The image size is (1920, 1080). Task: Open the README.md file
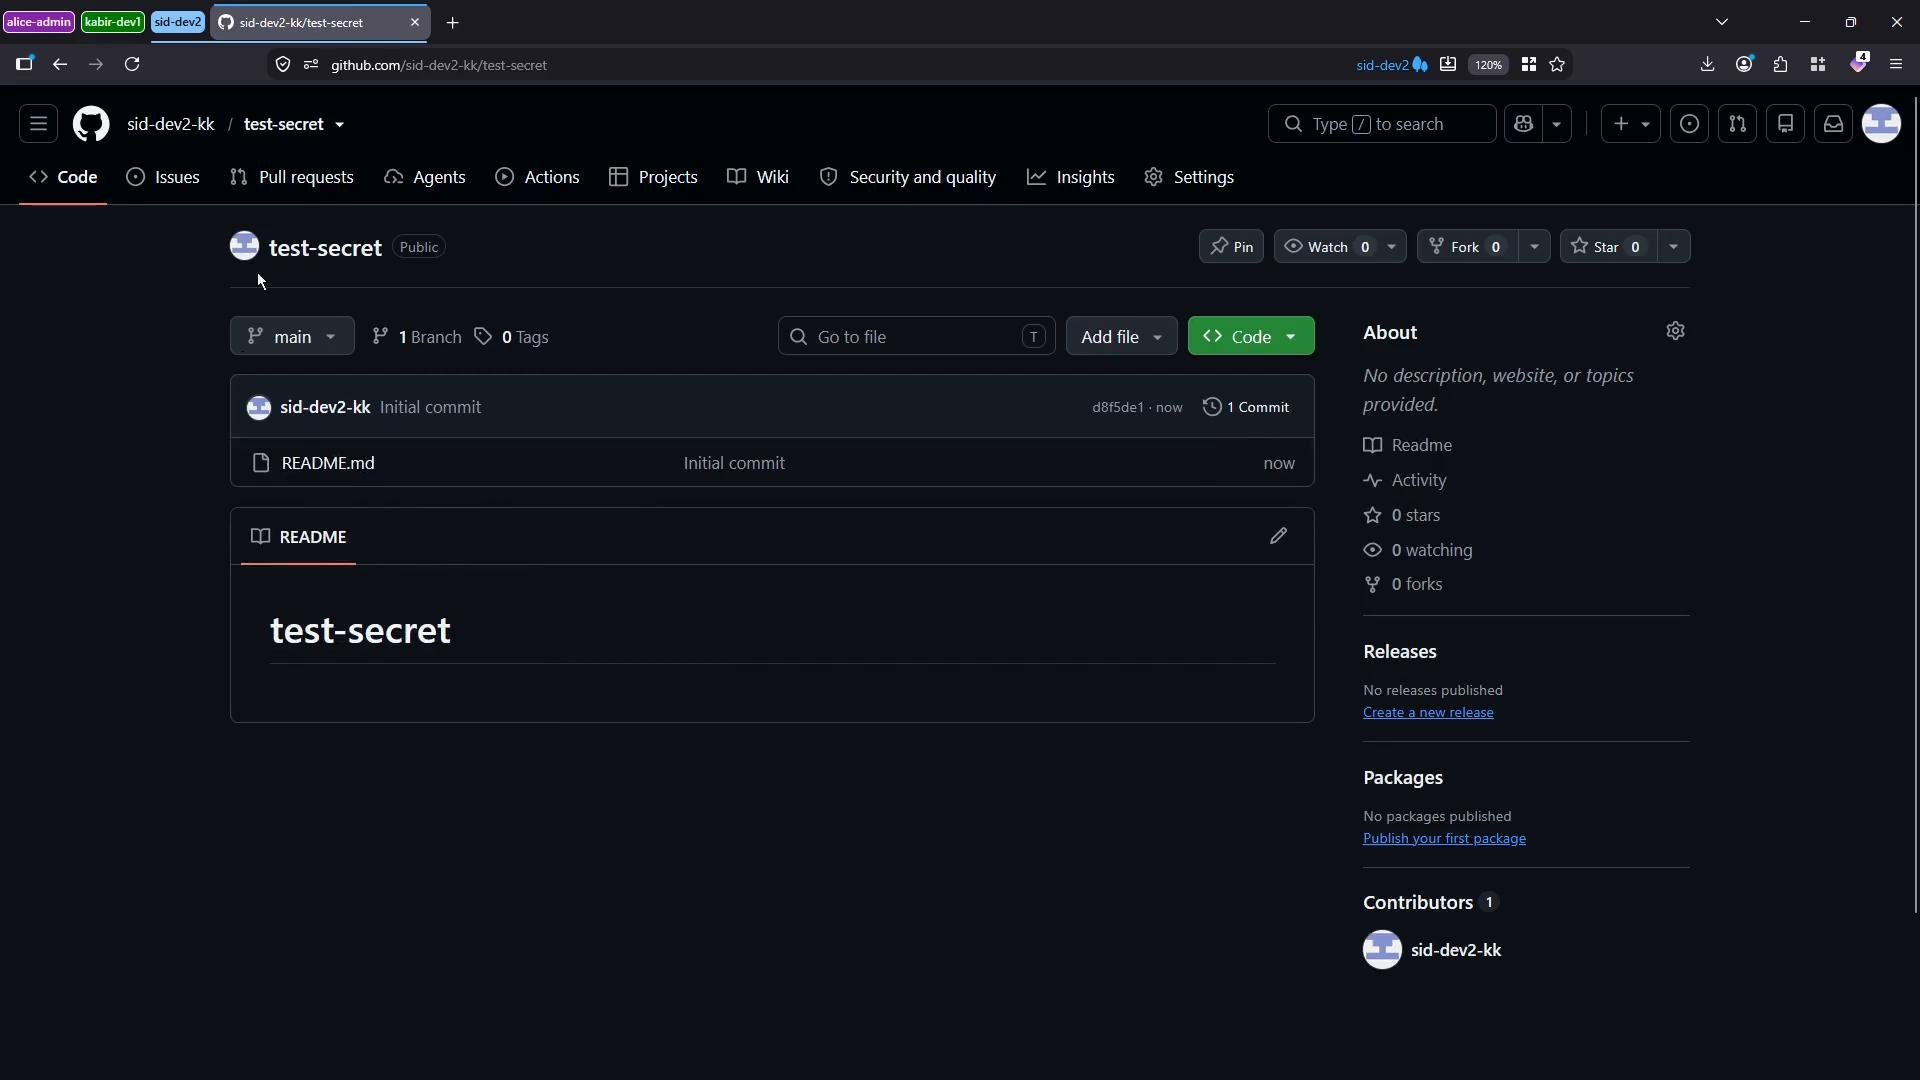pos(328,463)
